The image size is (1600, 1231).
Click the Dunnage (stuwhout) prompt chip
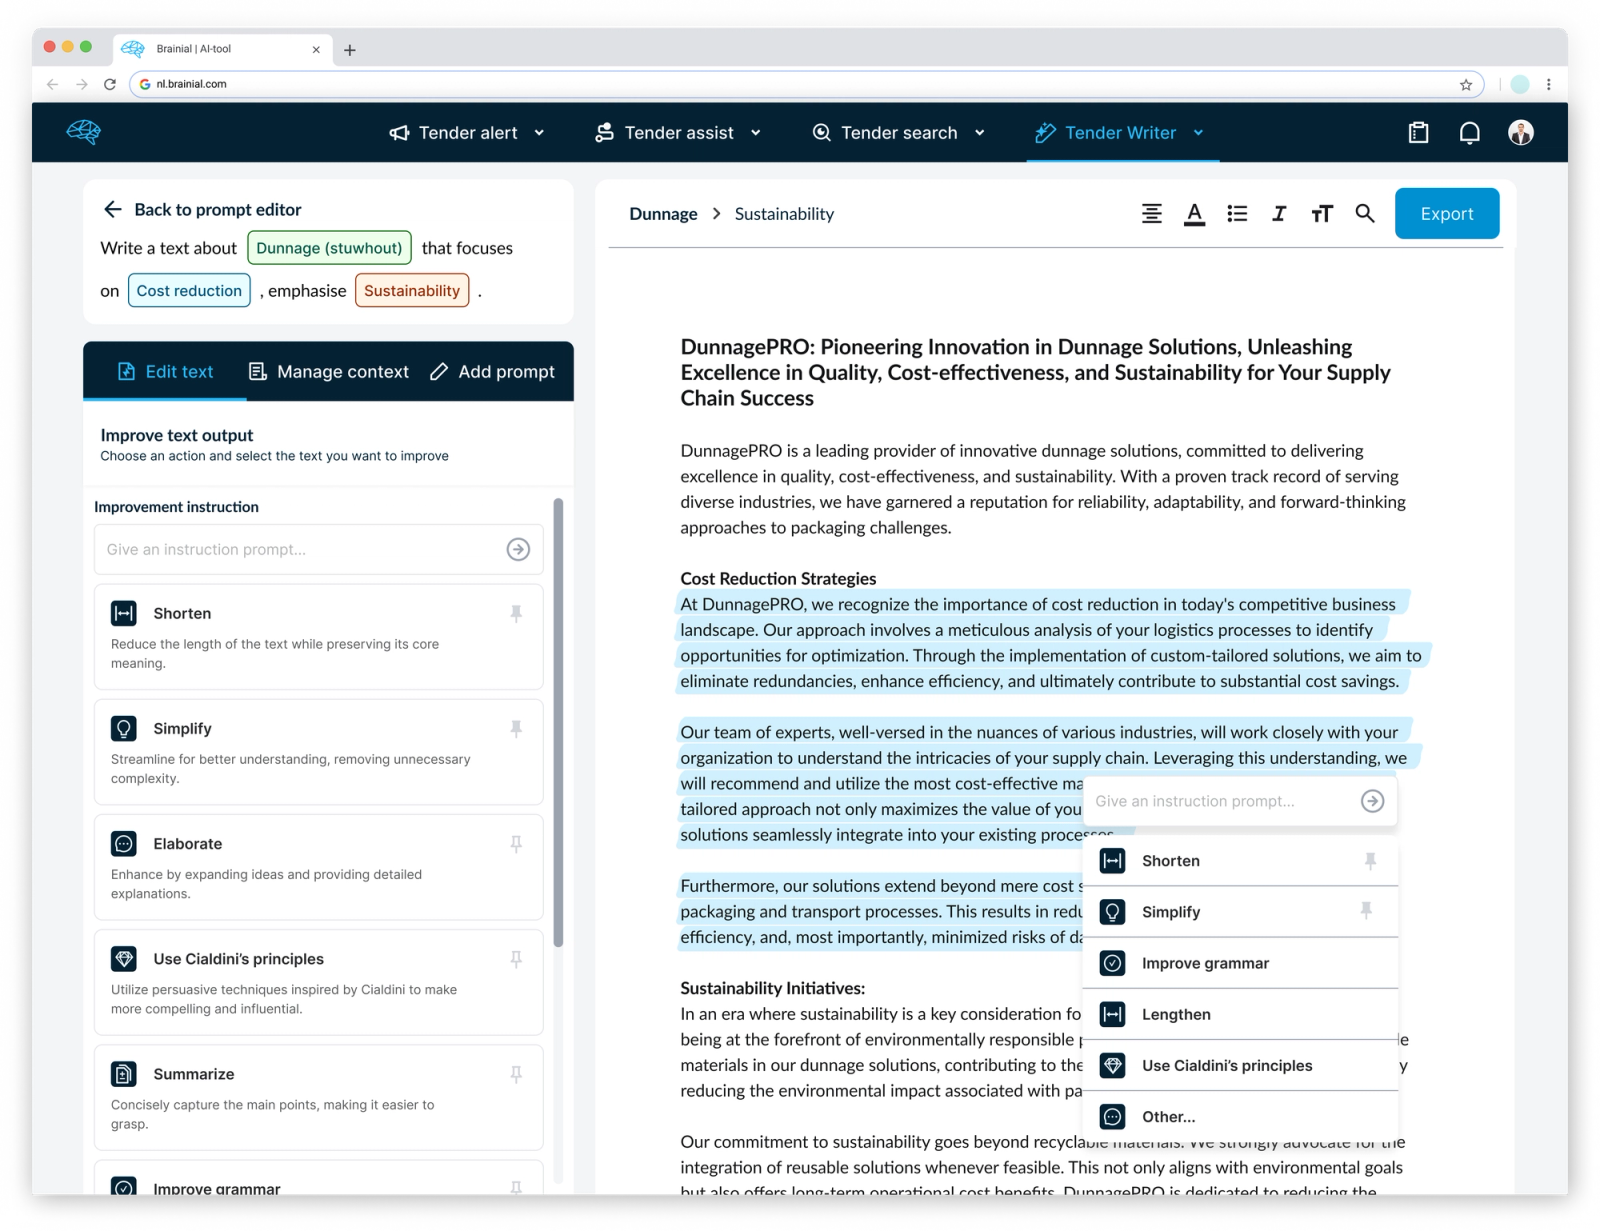pyautogui.click(x=329, y=248)
